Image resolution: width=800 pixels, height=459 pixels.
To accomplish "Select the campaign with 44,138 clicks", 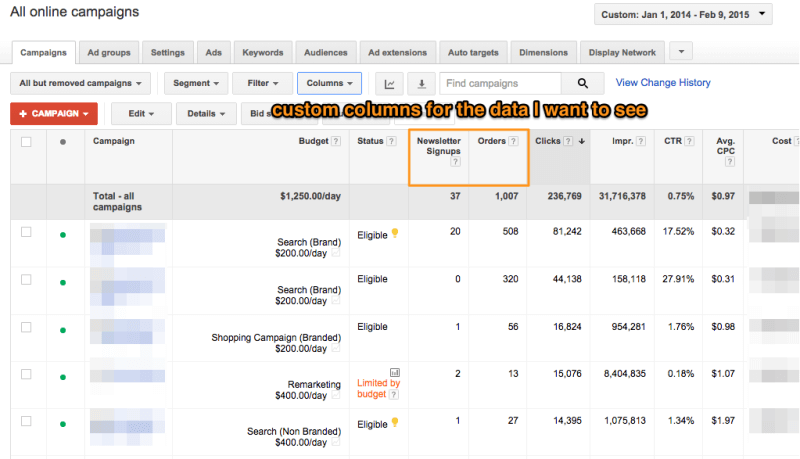I will tap(26, 279).
